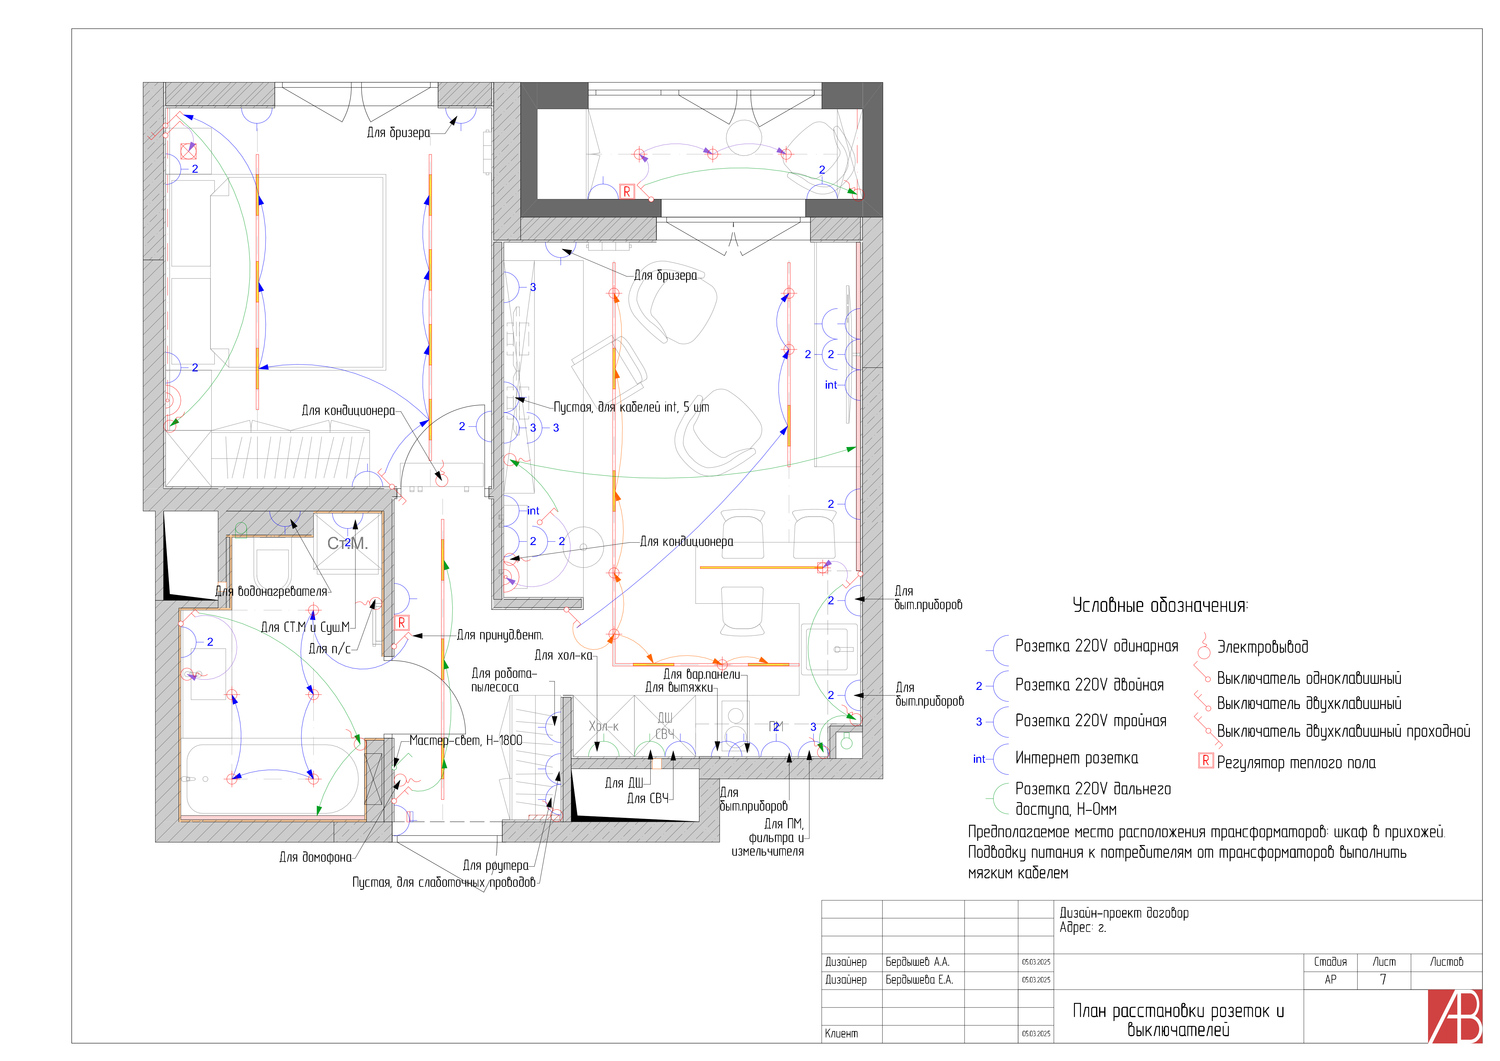Select the internet socket 'int' legend symbol

996,759
